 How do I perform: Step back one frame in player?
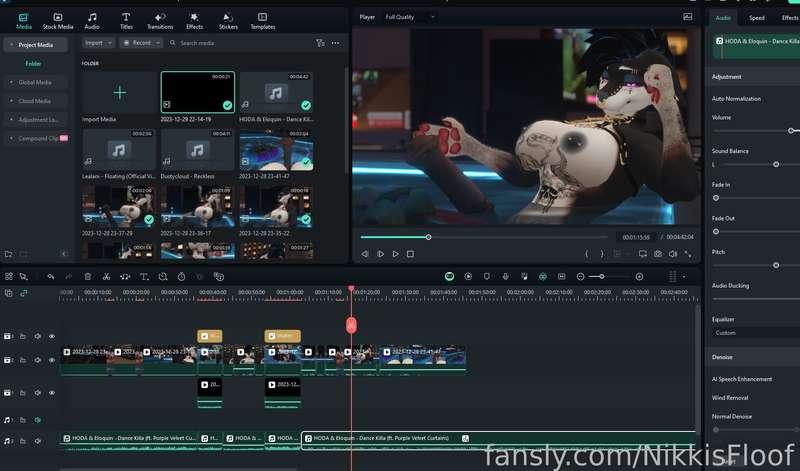(x=365, y=254)
